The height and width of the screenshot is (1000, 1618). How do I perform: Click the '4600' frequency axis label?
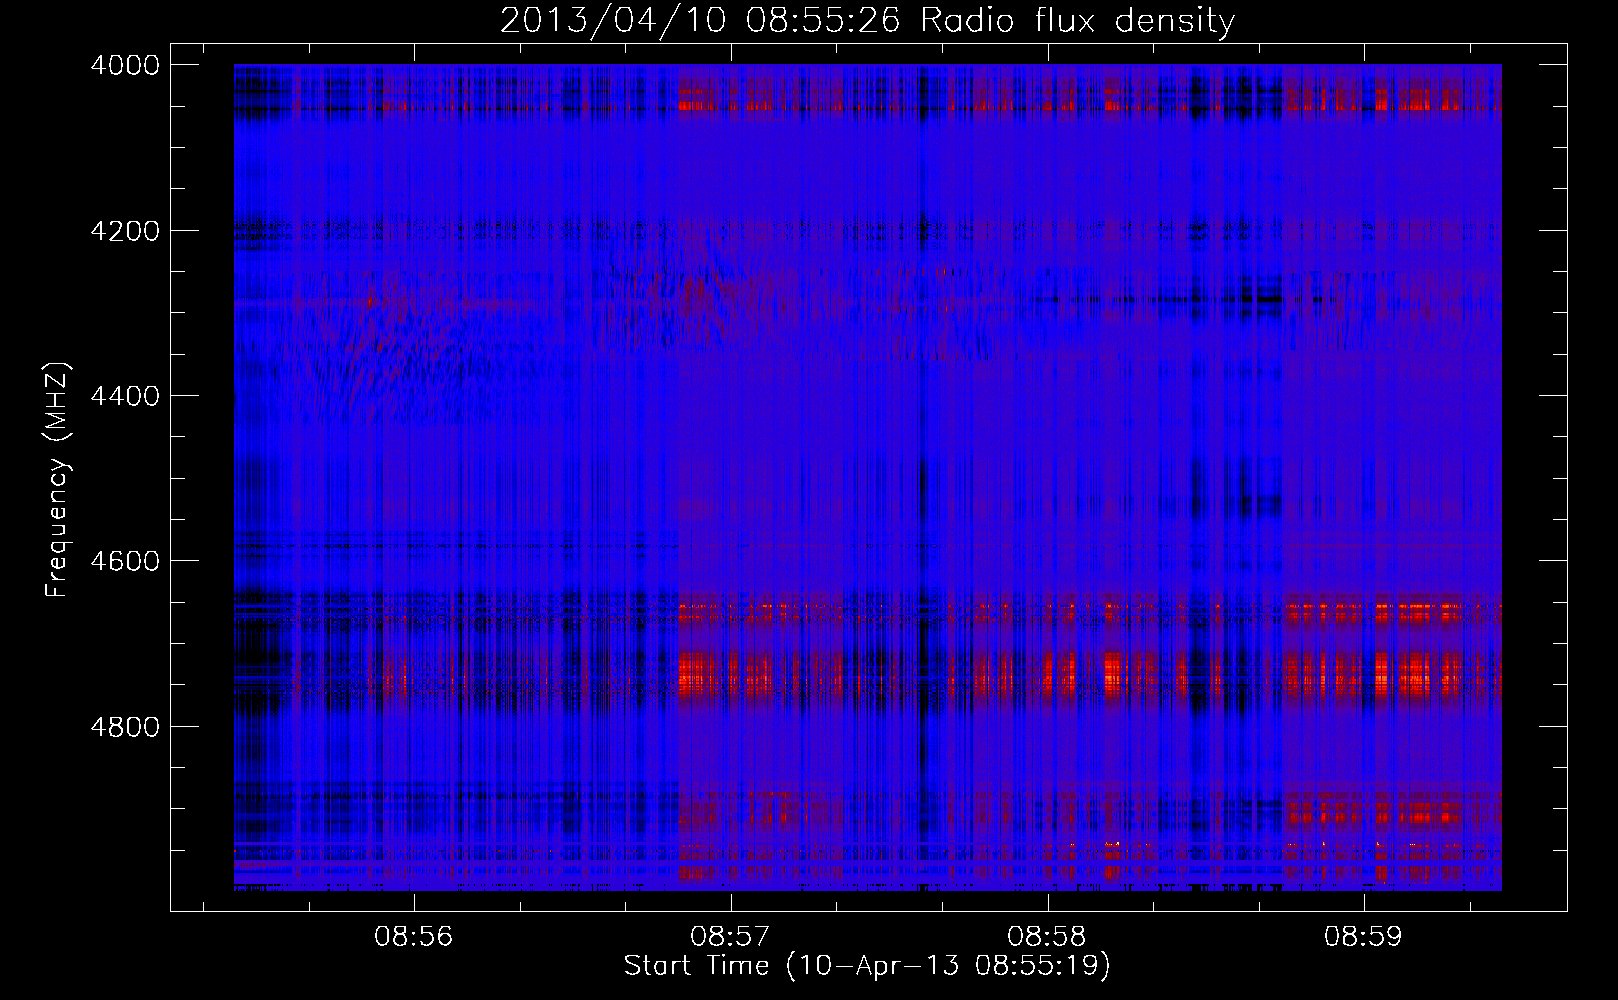(125, 561)
